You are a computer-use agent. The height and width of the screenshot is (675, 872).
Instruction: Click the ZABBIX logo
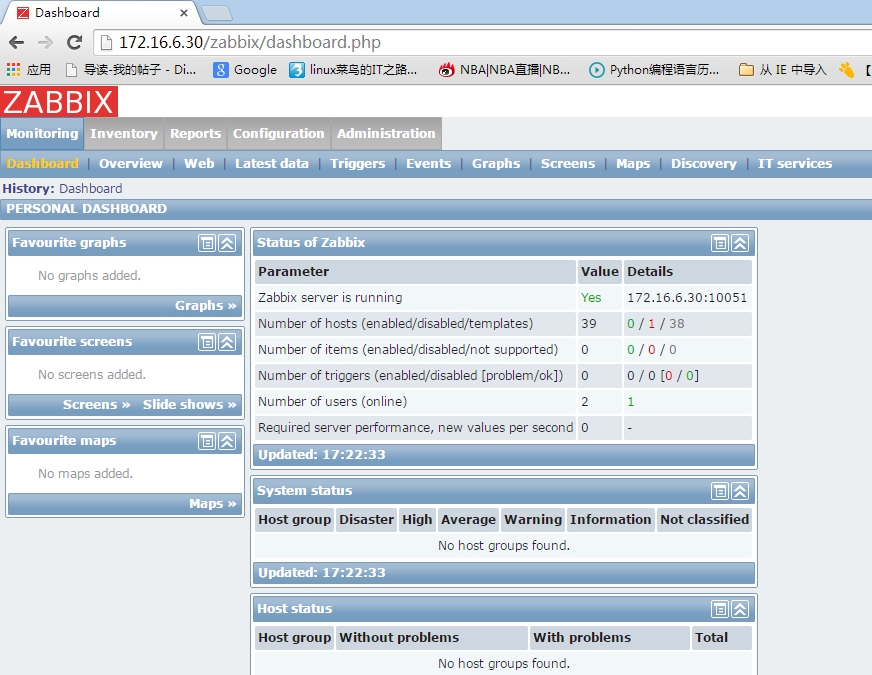click(59, 102)
